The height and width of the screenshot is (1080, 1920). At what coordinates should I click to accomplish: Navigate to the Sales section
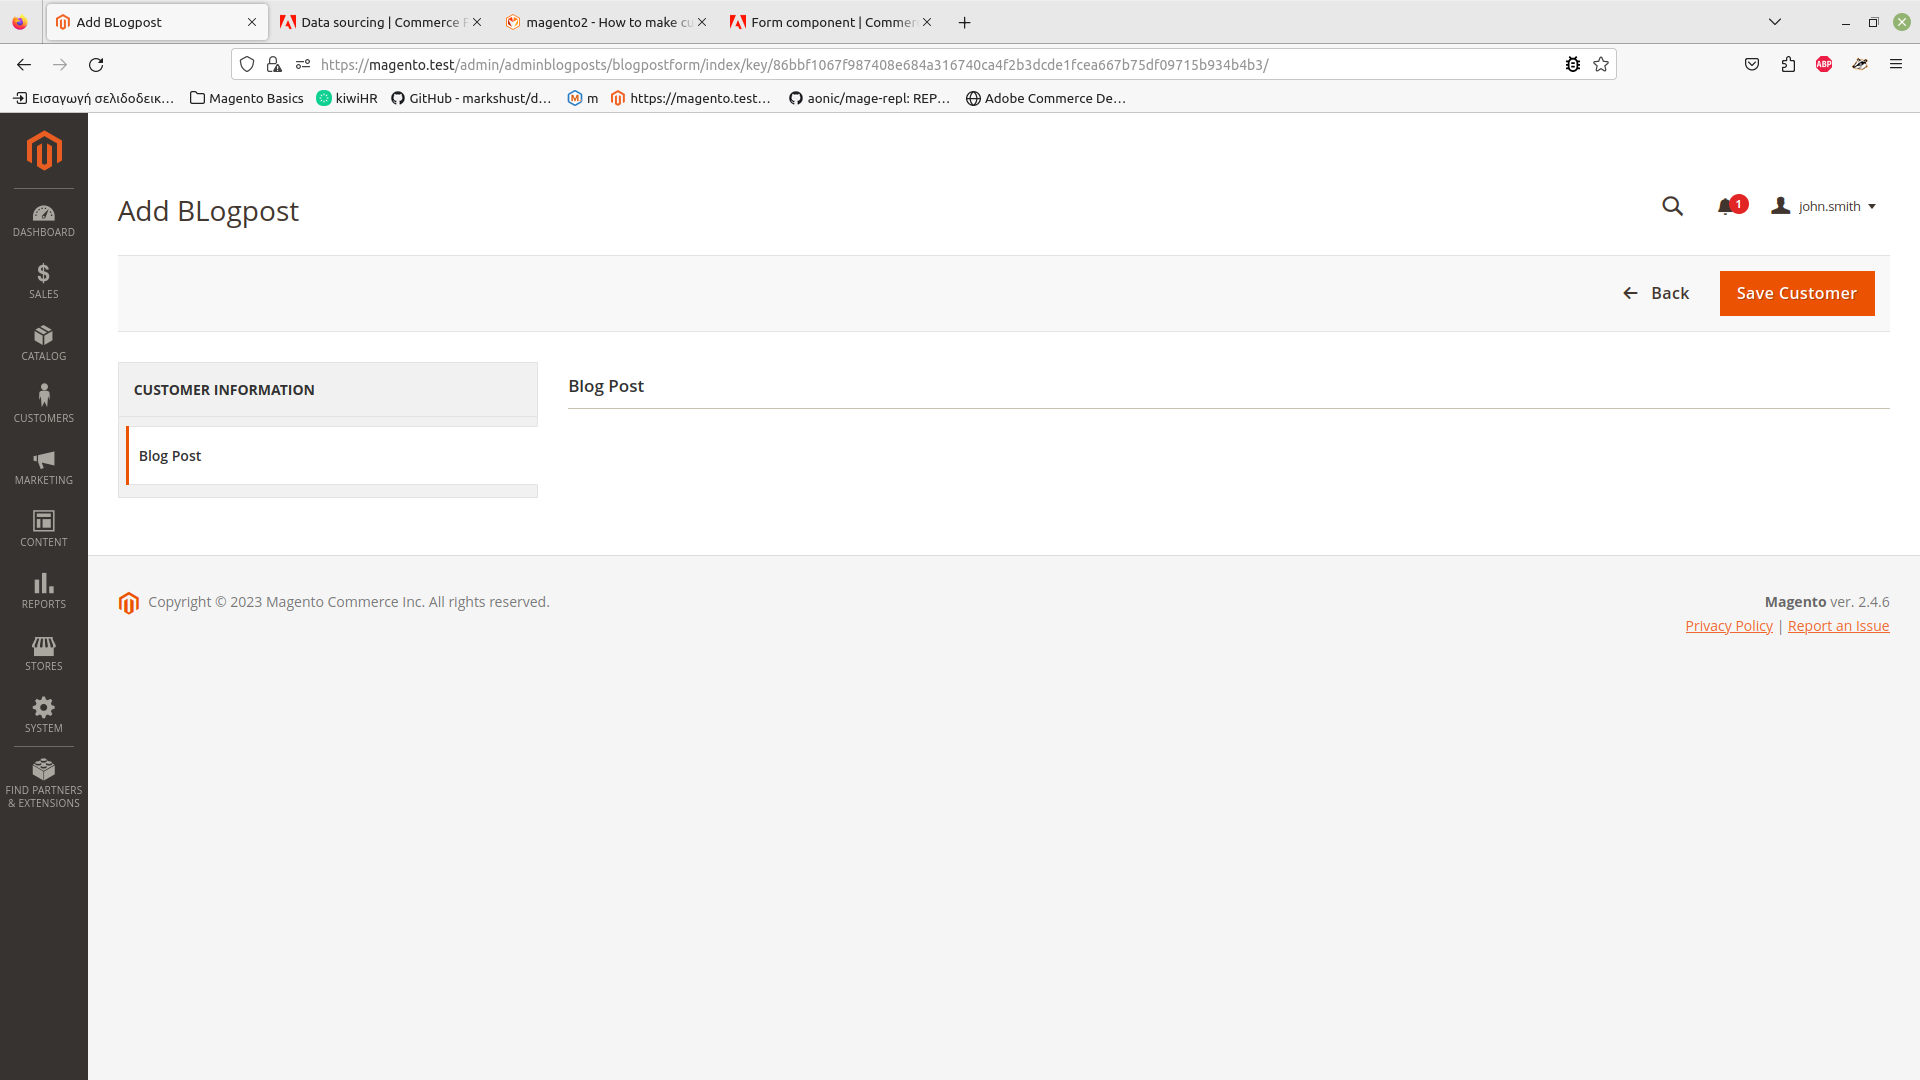pos(44,281)
